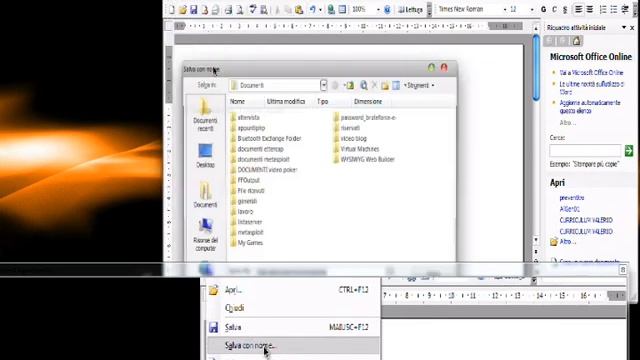Select the My Games folder
Screen dimensions: 640x360
(x=247, y=242)
